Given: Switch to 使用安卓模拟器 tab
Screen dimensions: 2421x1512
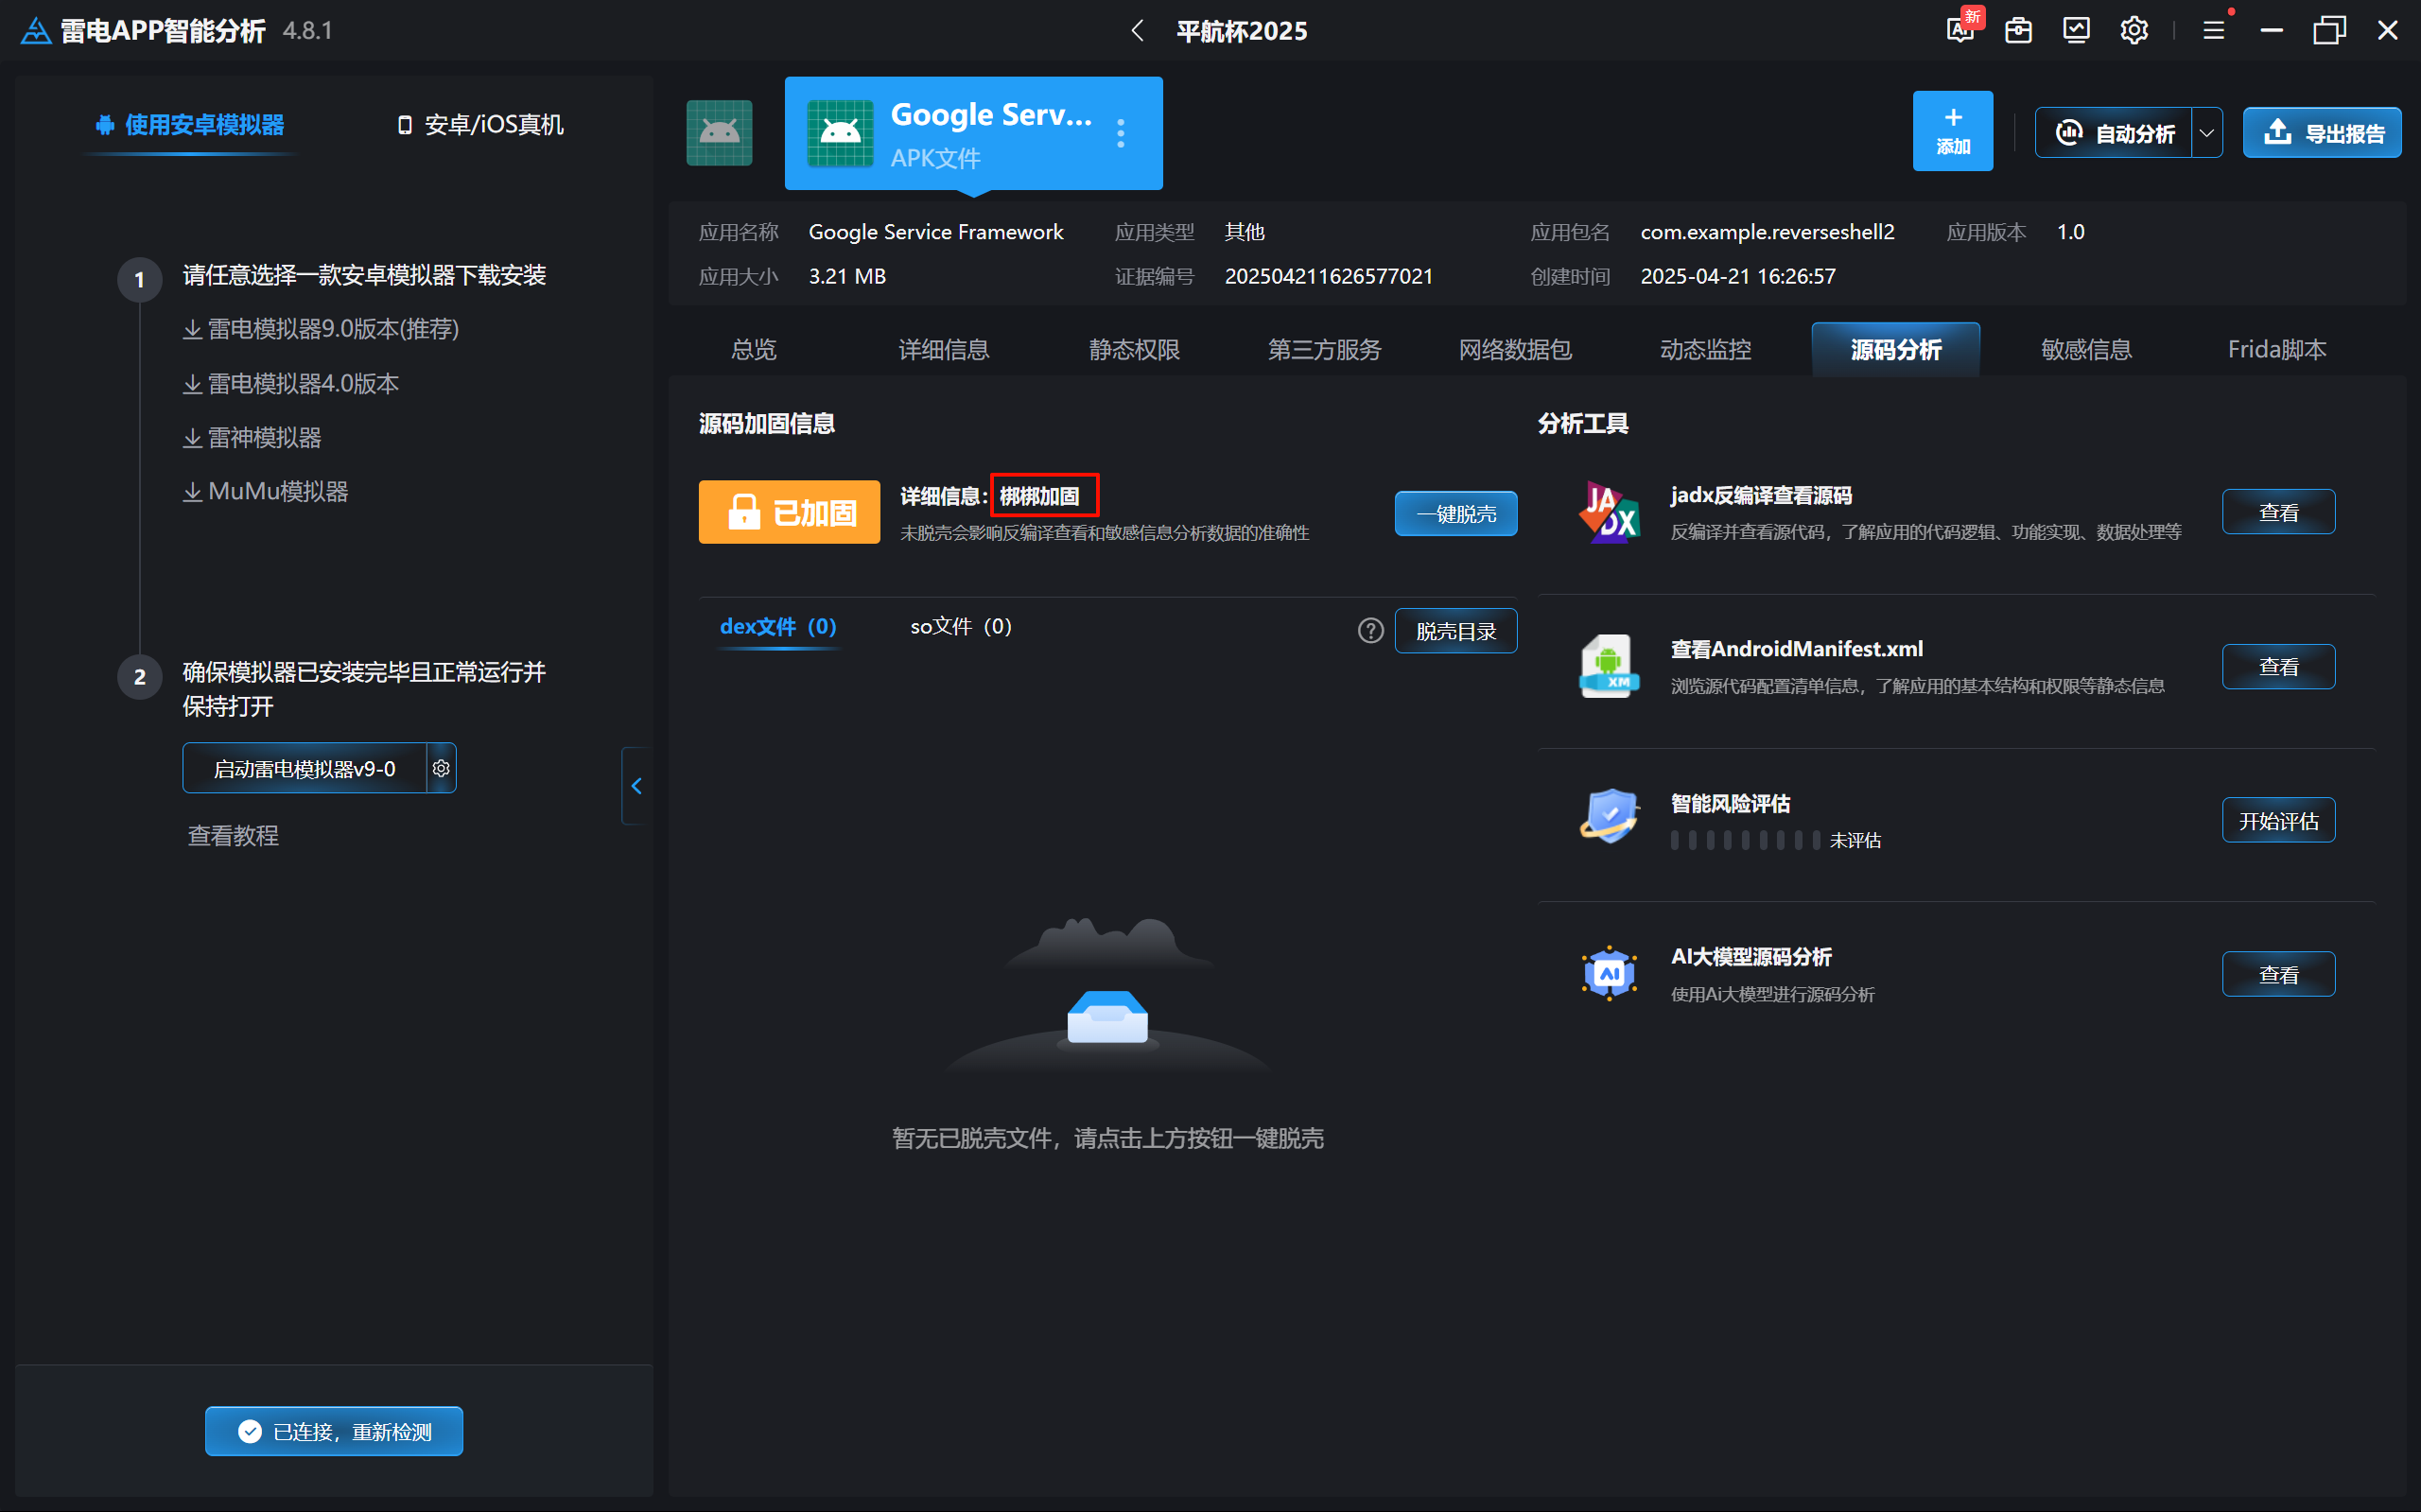Looking at the screenshot, I should [190, 125].
